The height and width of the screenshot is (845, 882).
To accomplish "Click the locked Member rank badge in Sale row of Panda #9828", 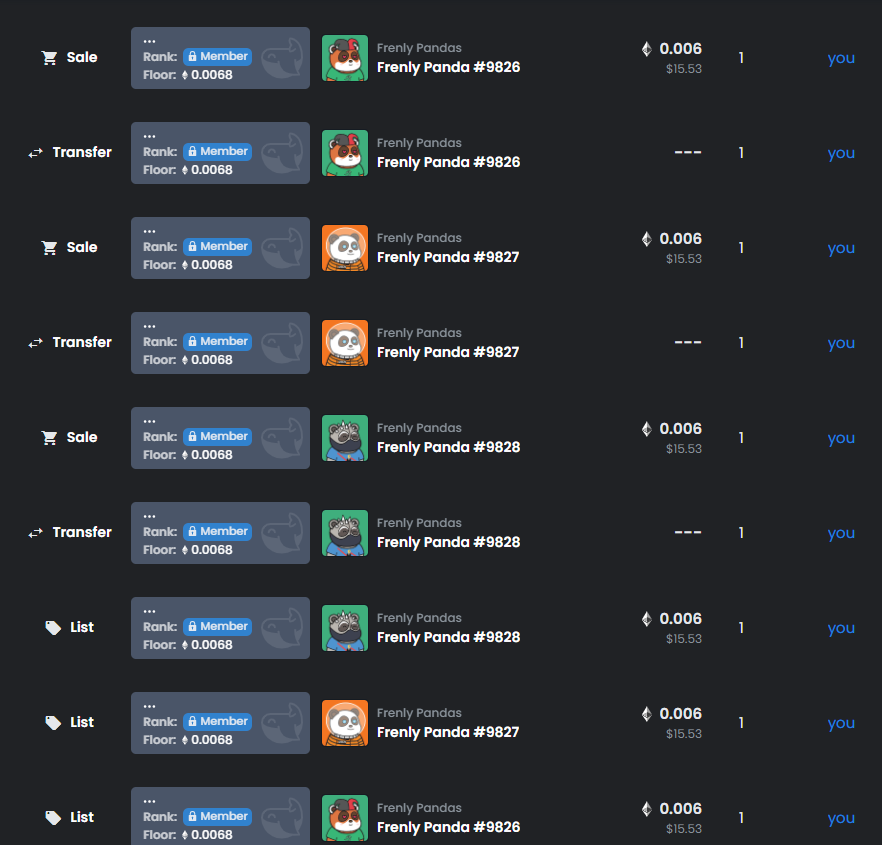I will tap(217, 437).
